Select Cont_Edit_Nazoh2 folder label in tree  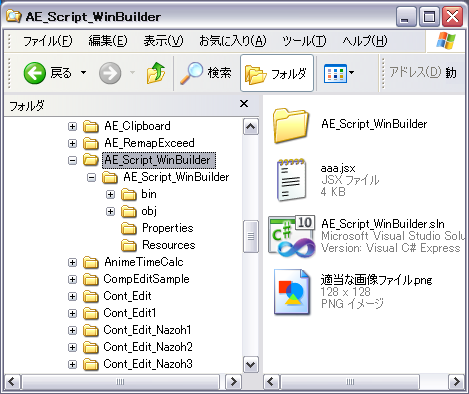(x=148, y=347)
